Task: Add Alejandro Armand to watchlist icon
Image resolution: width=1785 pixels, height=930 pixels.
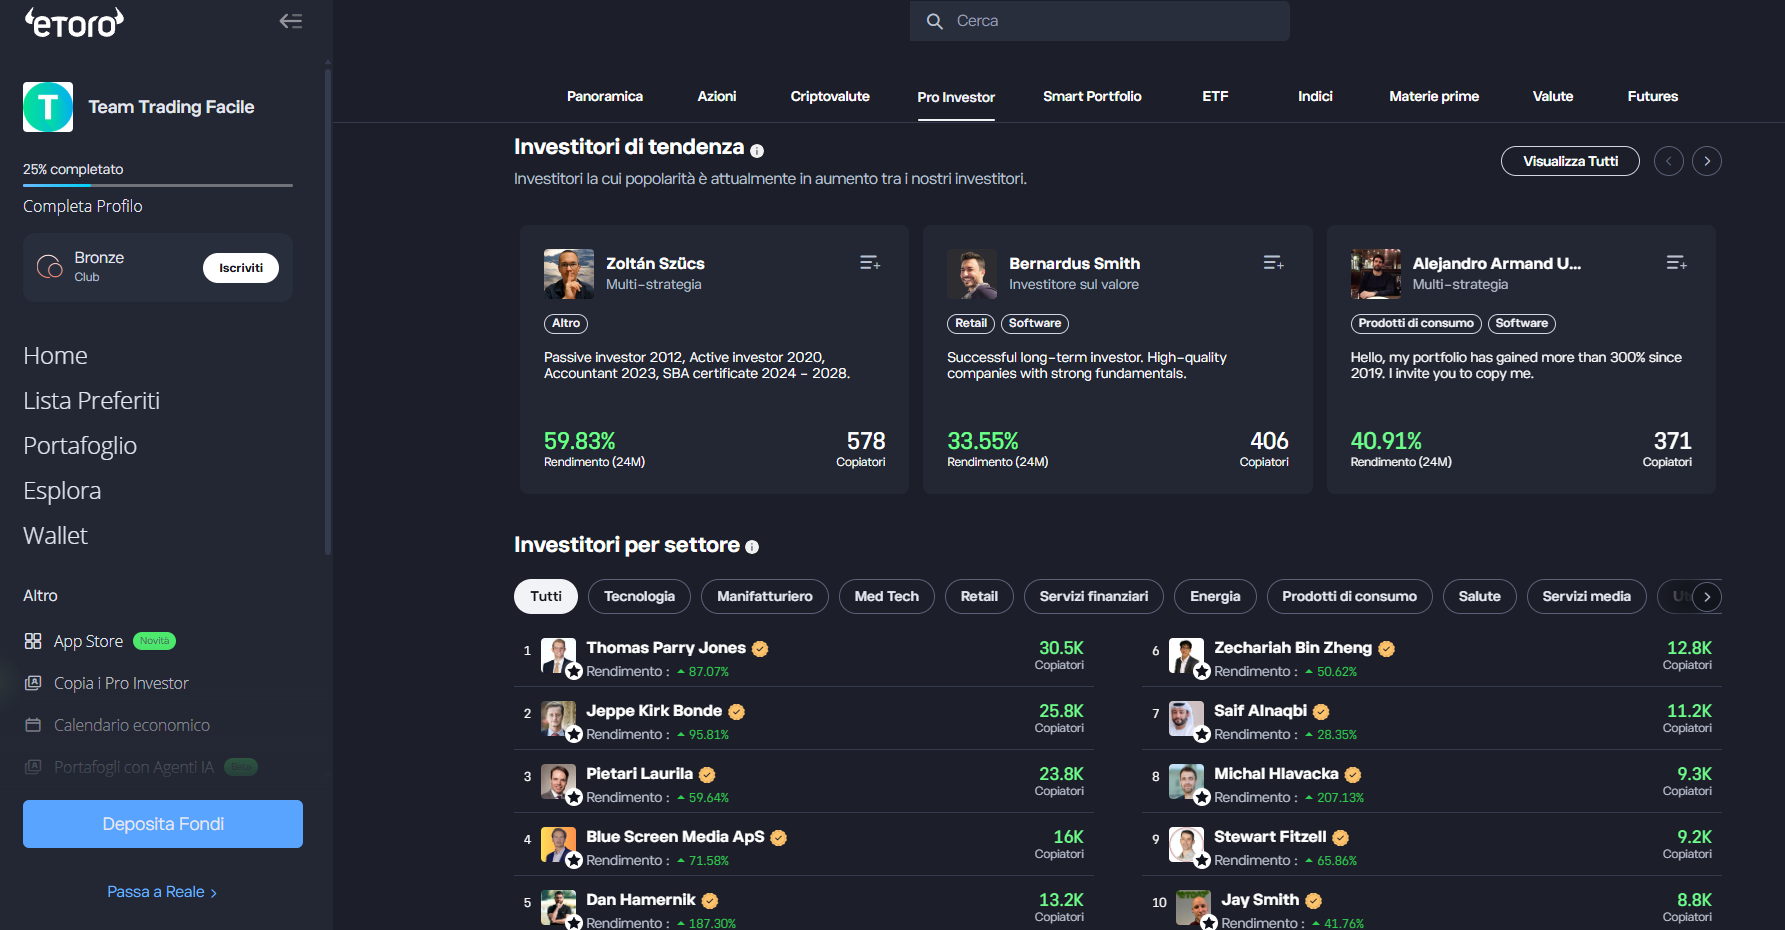Action: [x=1677, y=263]
